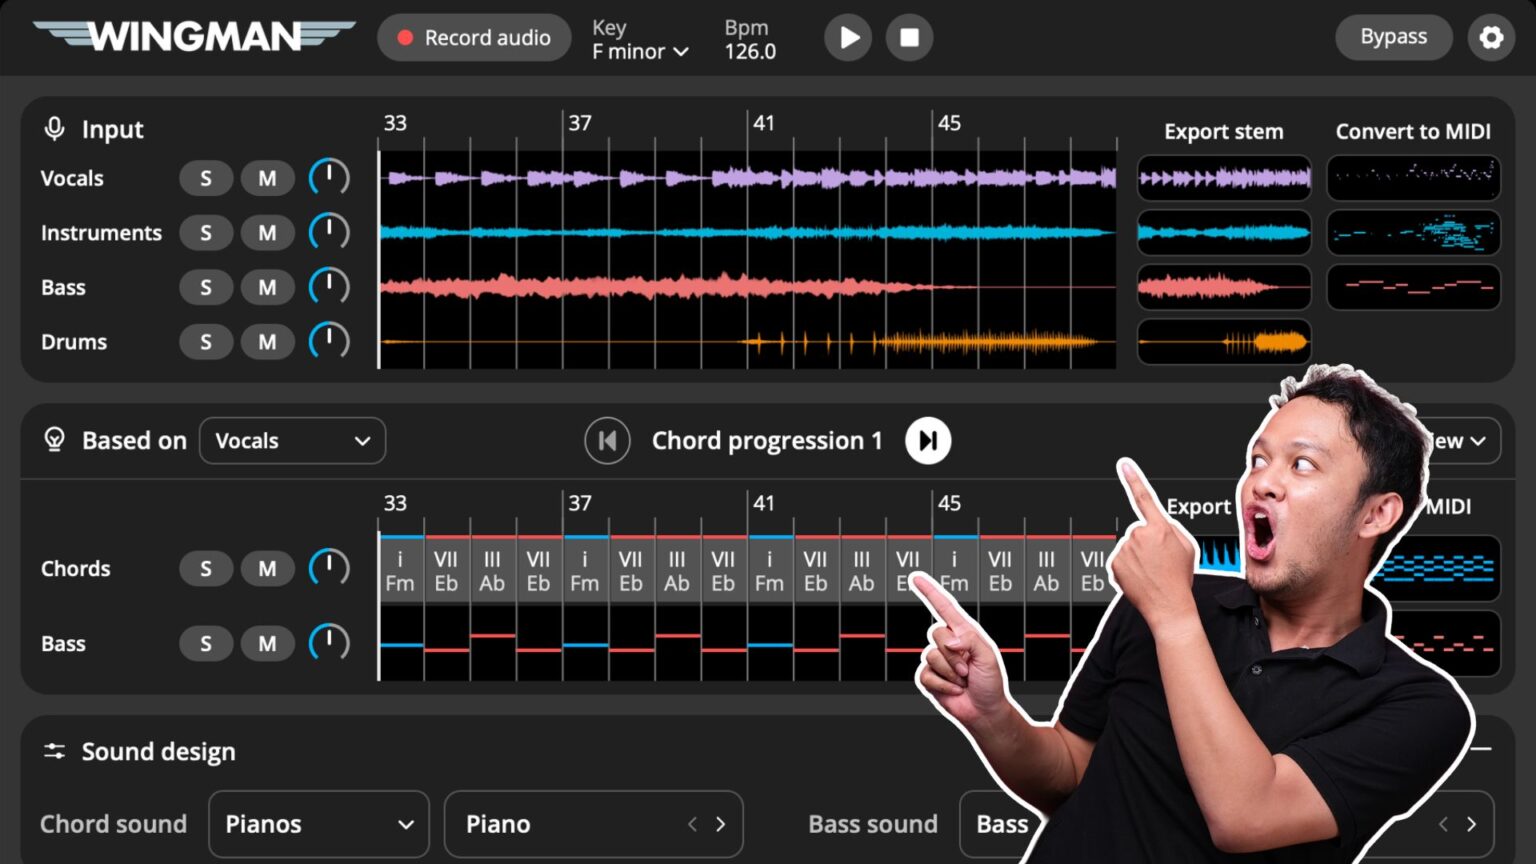The height and width of the screenshot is (864, 1536).
Task: Open the Pianos chord sound category dropdown
Action: [x=319, y=824]
